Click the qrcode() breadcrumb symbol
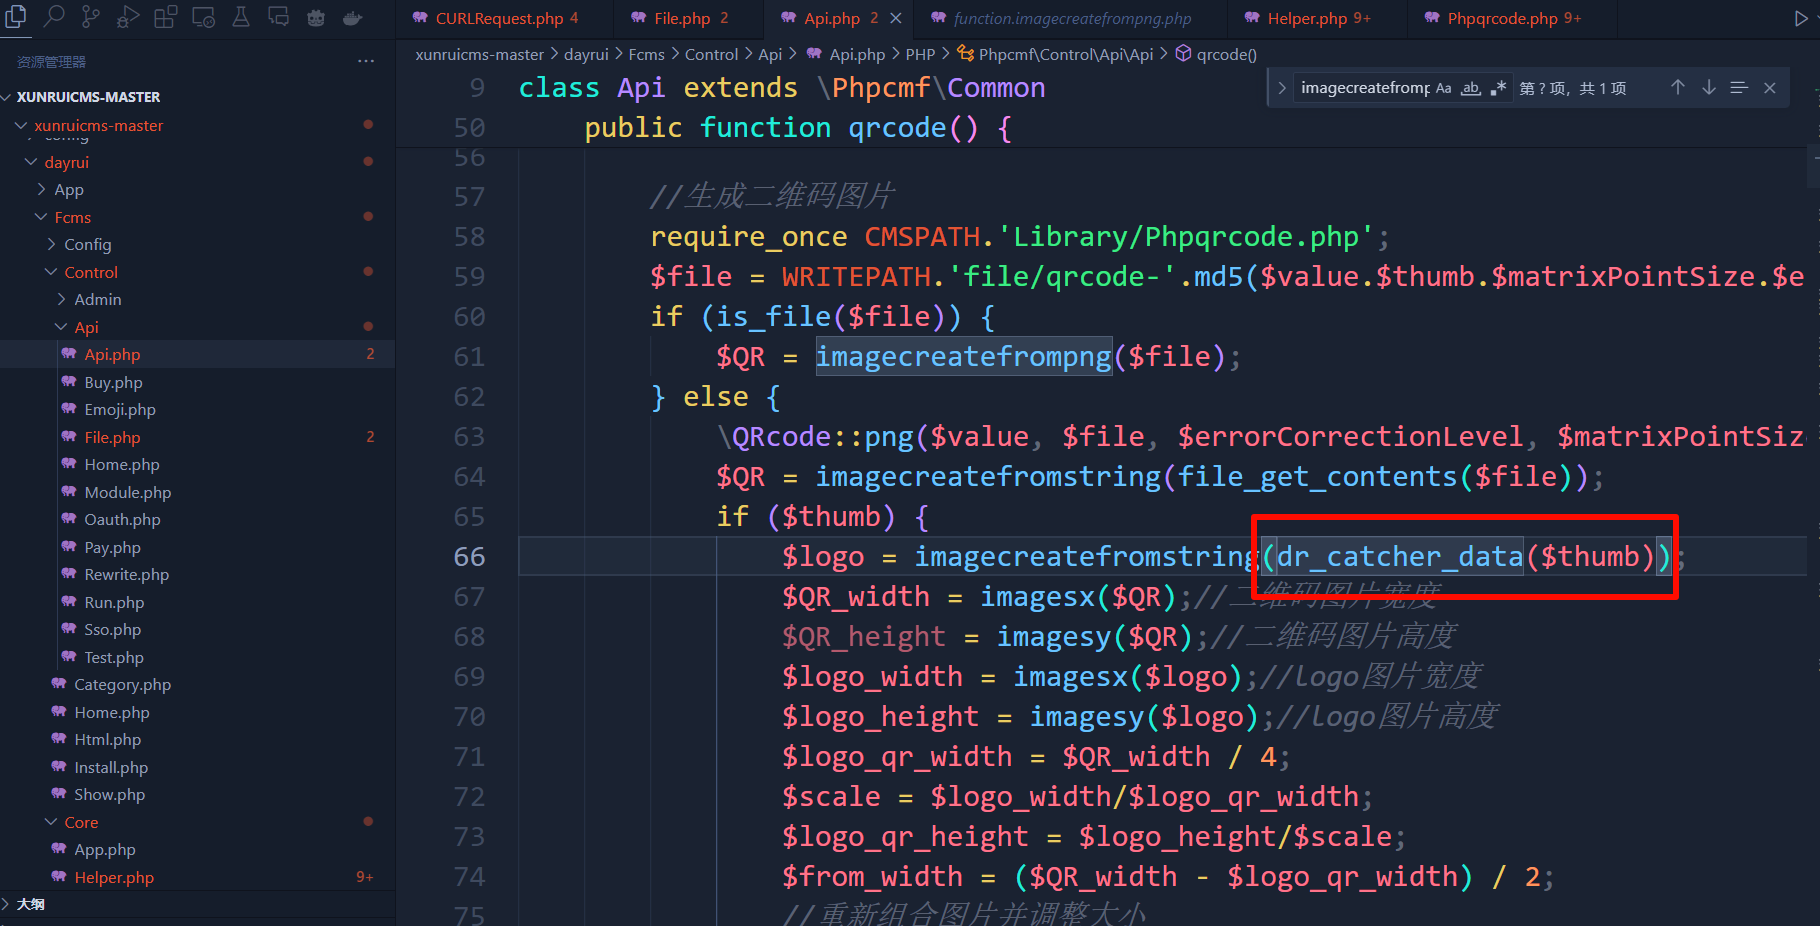 [x=1226, y=54]
